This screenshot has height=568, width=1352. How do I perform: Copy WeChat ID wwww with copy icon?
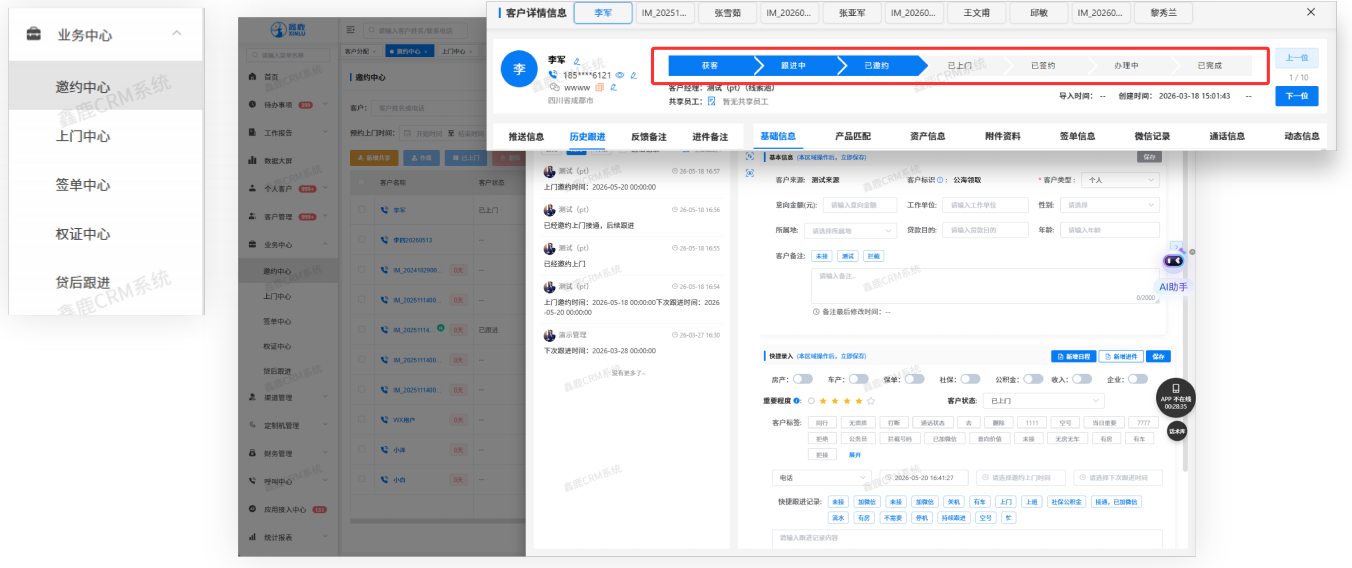(x=600, y=88)
